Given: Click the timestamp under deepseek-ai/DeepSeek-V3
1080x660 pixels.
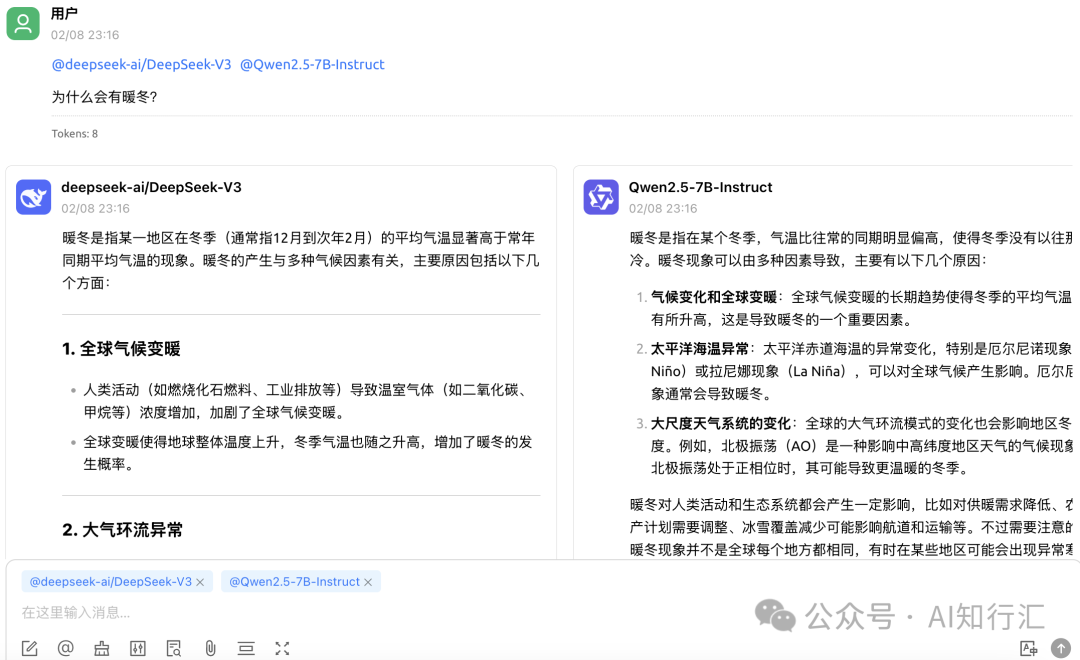Looking at the screenshot, I should point(95,208).
